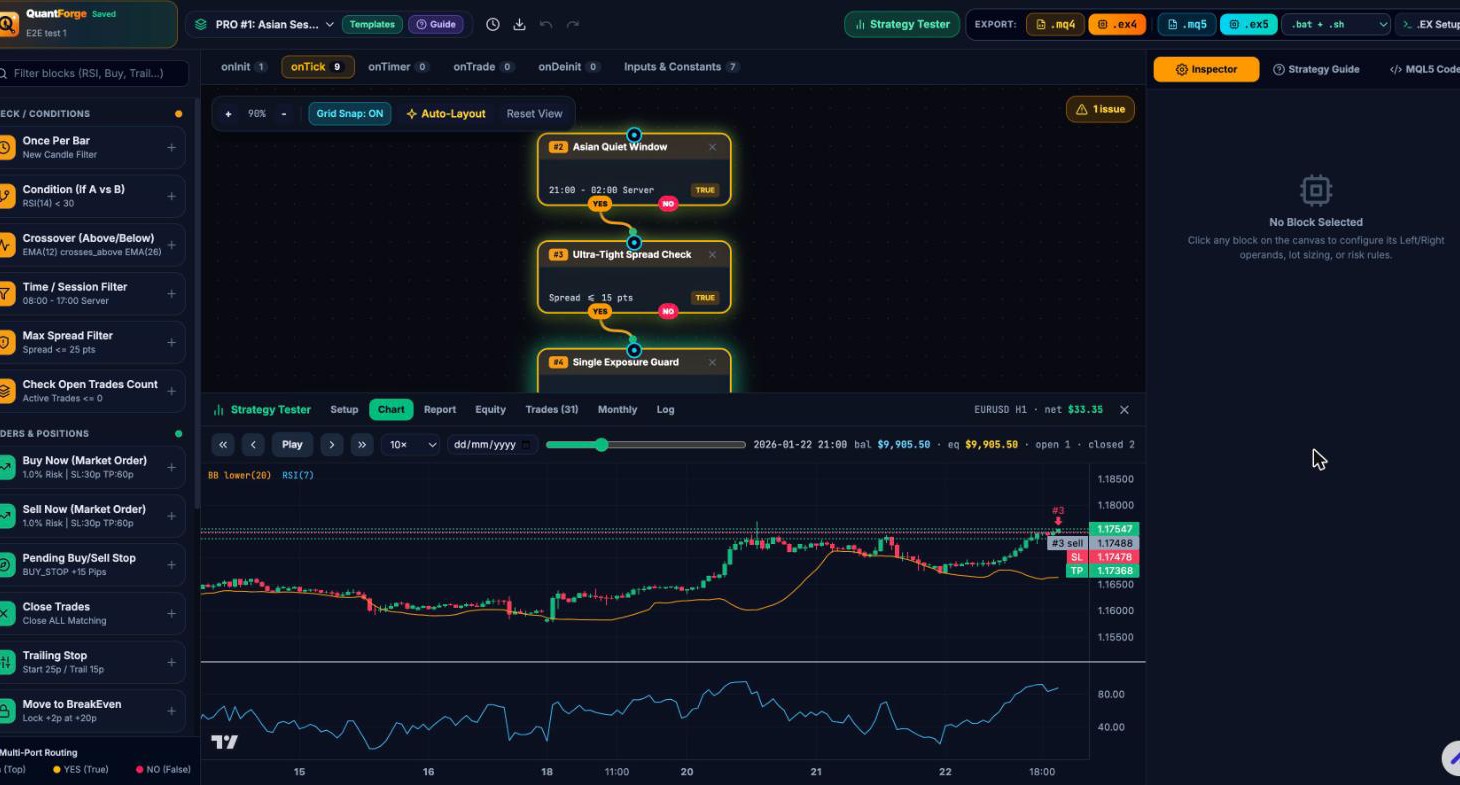This screenshot has width=1460, height=785.
Task: Zoom out the canvas with the minus button
Action: pyautogui.click(x=284, y=114)
